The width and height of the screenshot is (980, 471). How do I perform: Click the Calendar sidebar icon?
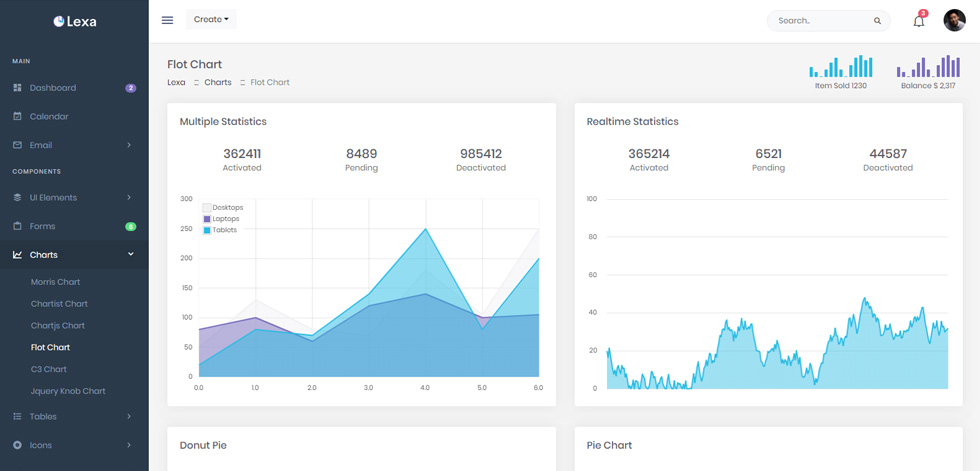click(18, 116)
